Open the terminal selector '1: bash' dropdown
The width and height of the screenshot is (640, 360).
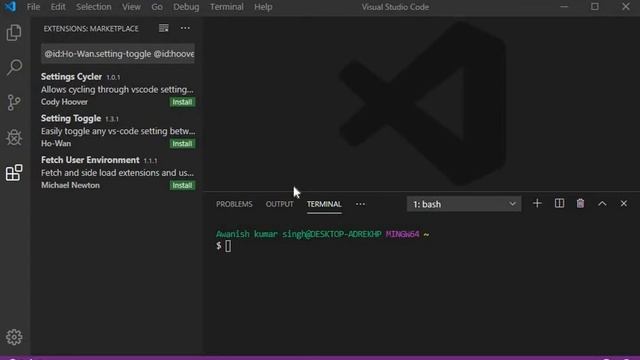coord(464,204)
